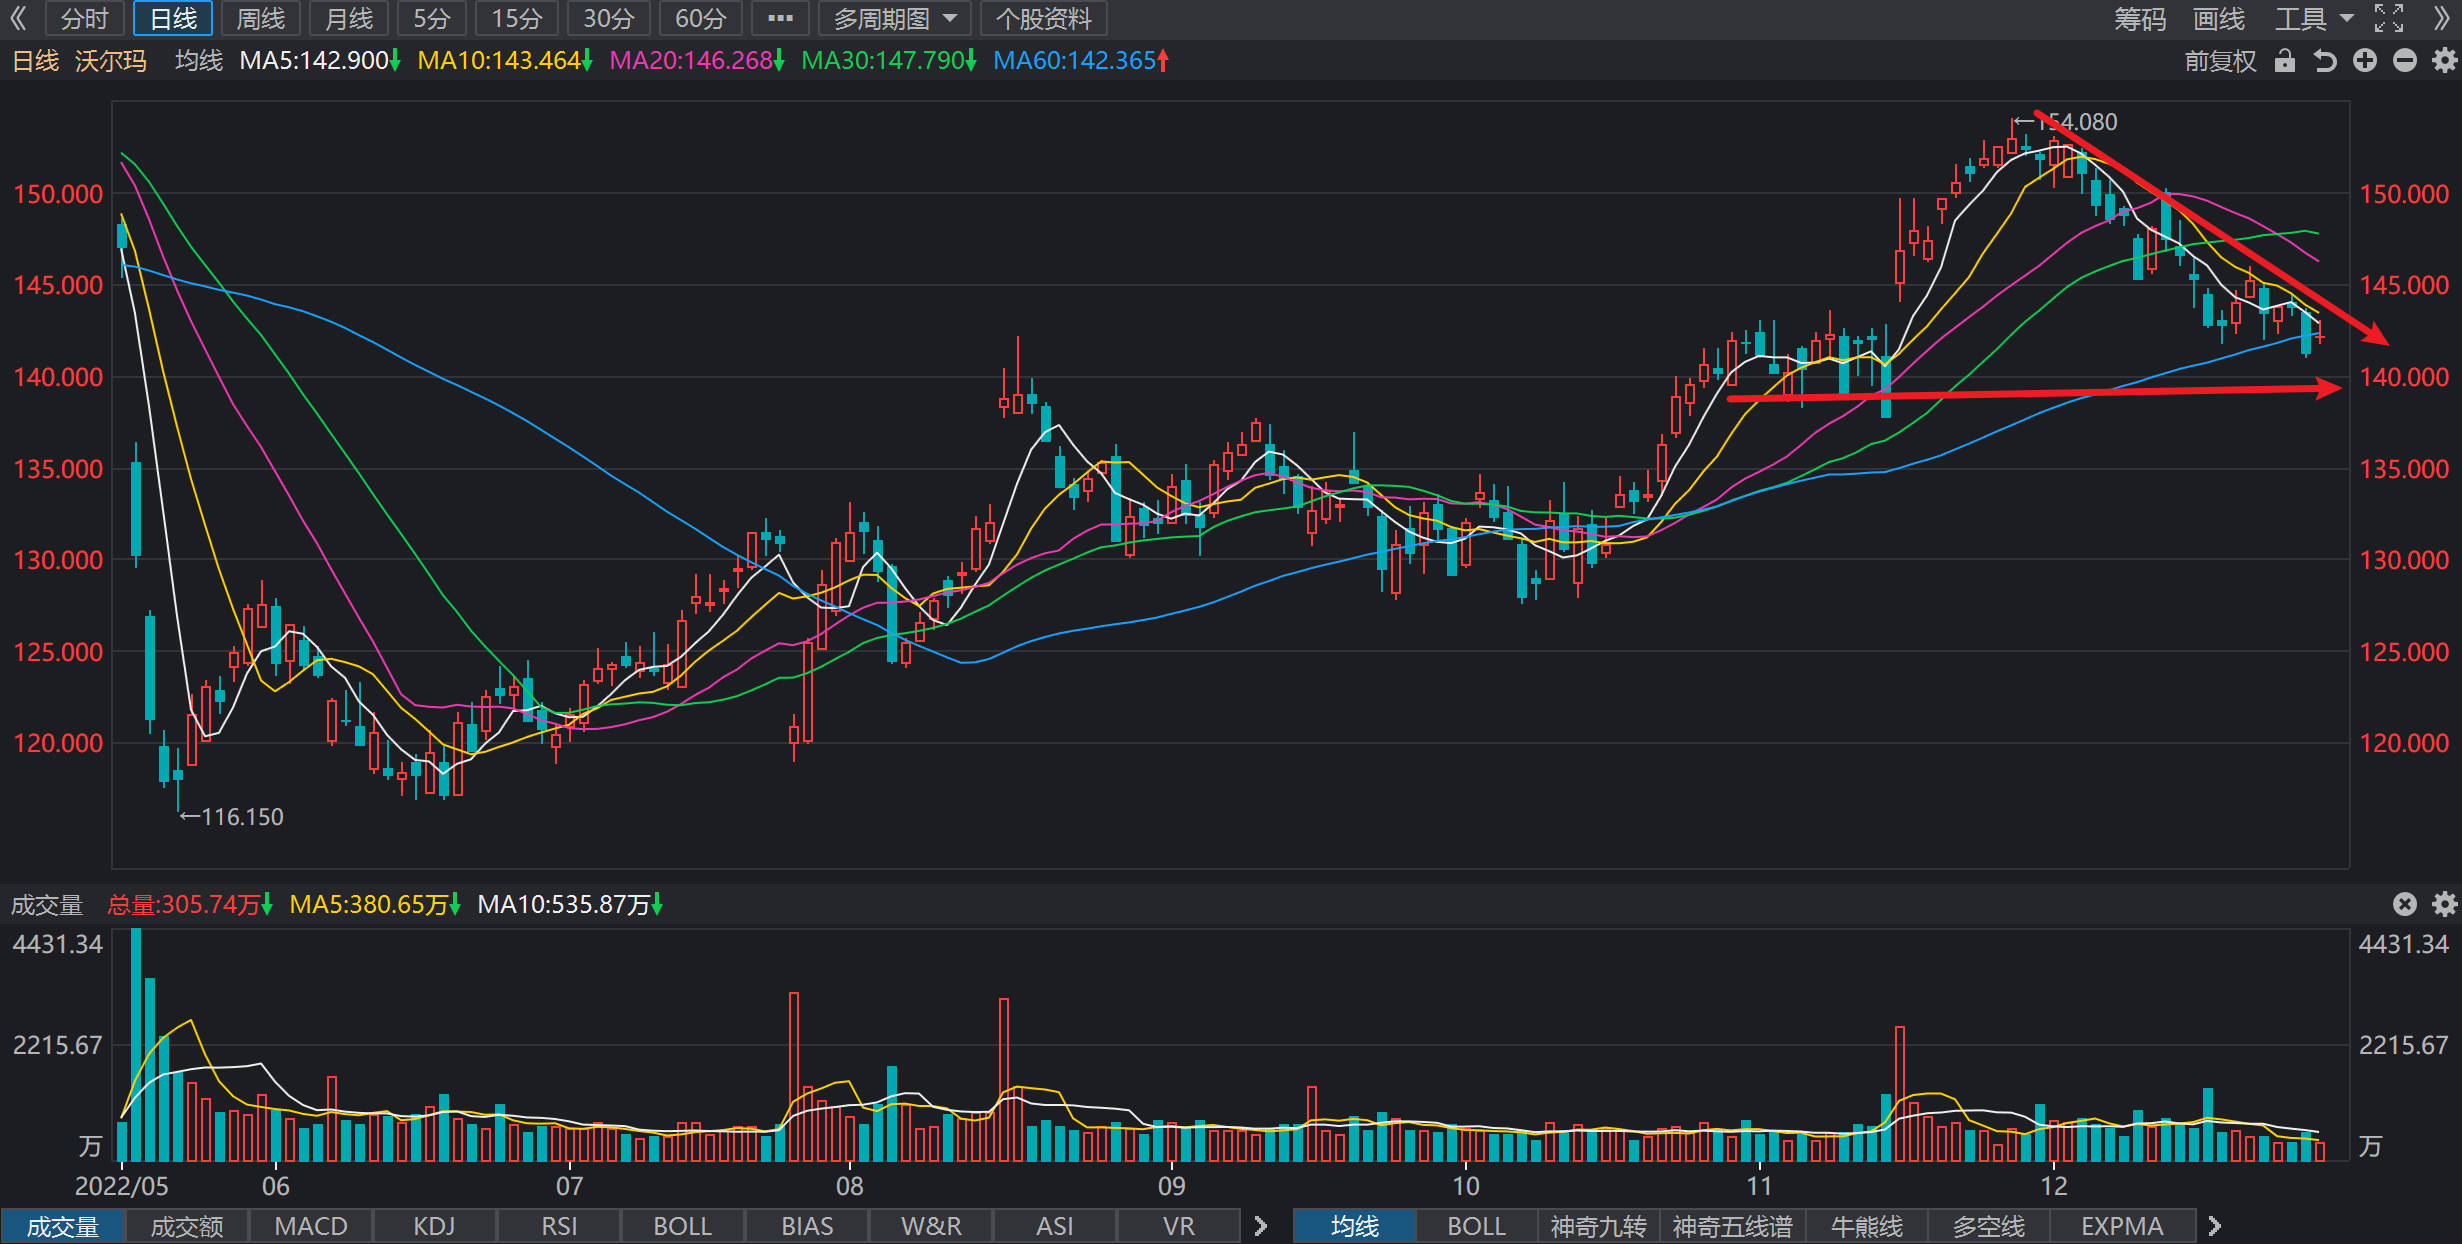Select the 神奇五线谱 tab
Image resolution: width=2462 pixels, height=1244 pixels.
(x=1733, y=1226)
